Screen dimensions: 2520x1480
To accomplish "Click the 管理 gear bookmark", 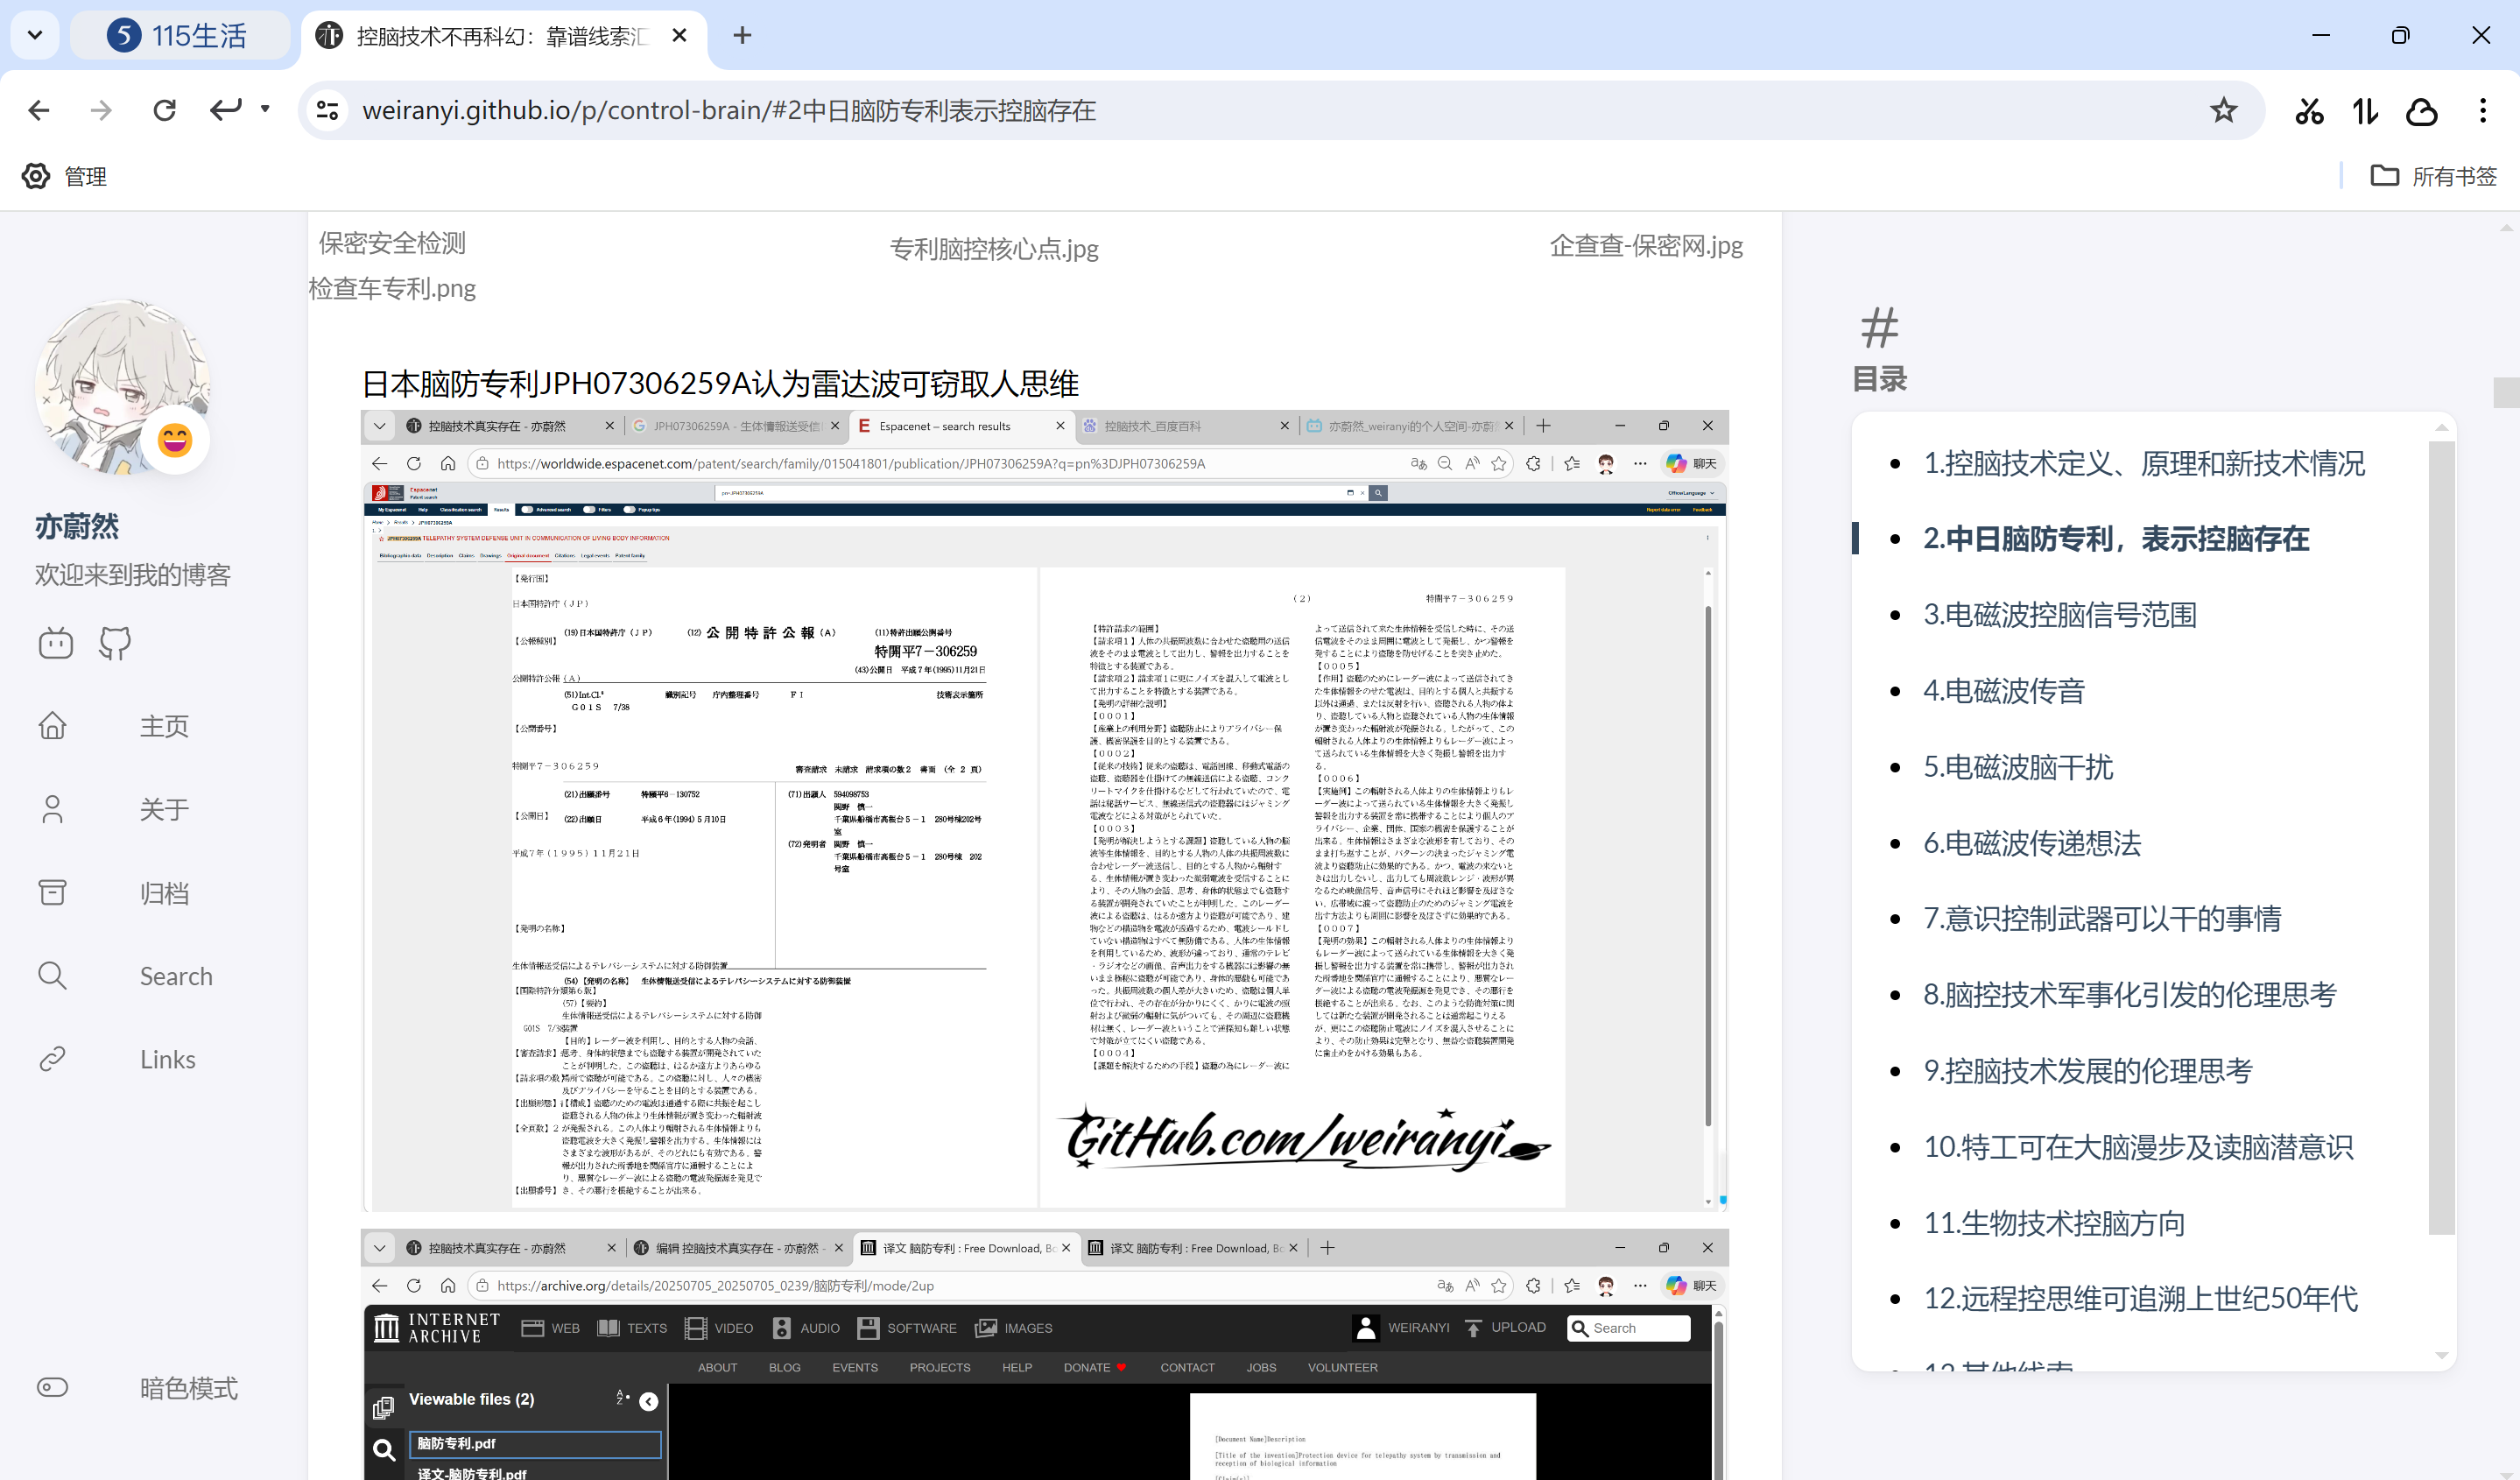I will point(65,176).
